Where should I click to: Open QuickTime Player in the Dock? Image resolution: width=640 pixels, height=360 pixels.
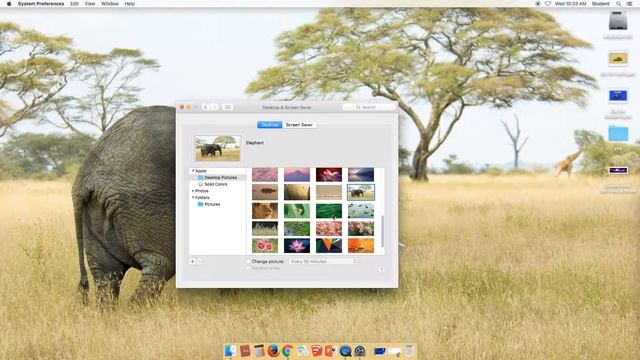click(345, 351)
